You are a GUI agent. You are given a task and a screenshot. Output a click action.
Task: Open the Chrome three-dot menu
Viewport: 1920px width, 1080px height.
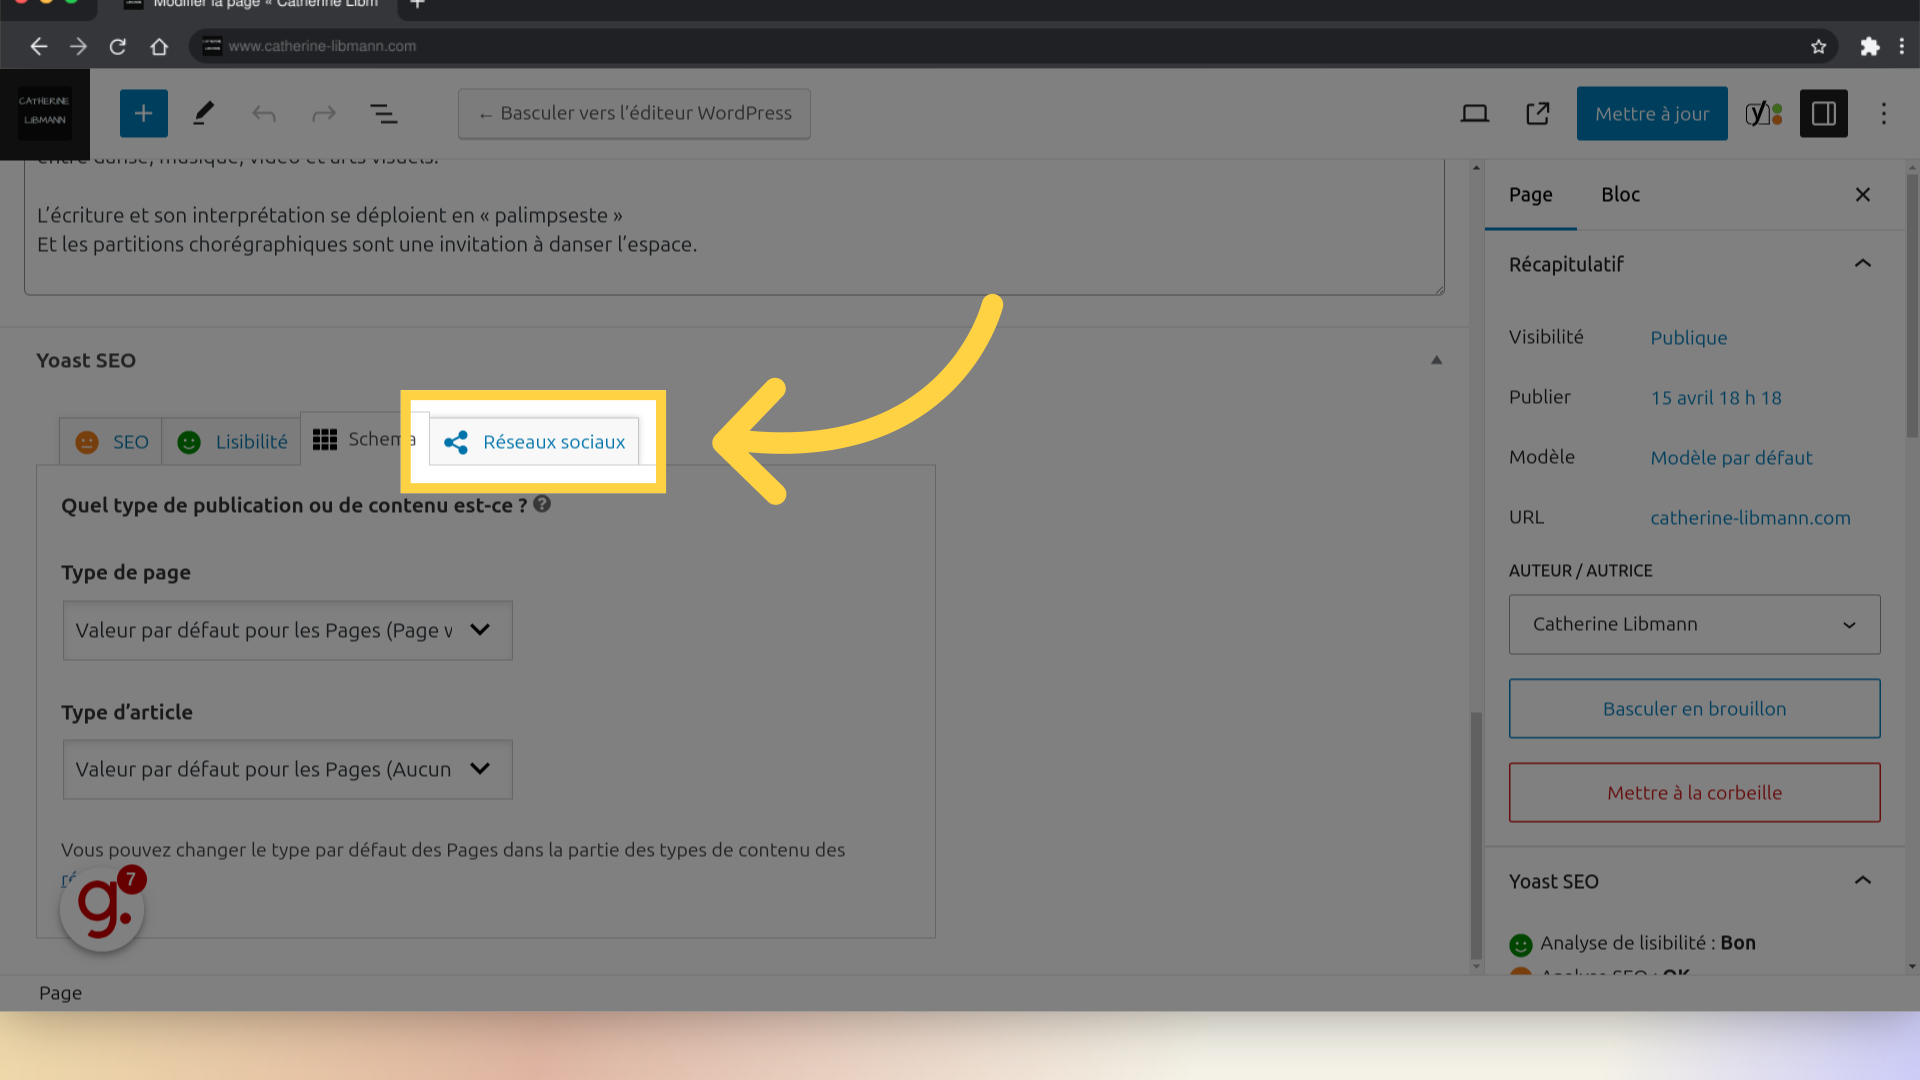pos(1902,46)
